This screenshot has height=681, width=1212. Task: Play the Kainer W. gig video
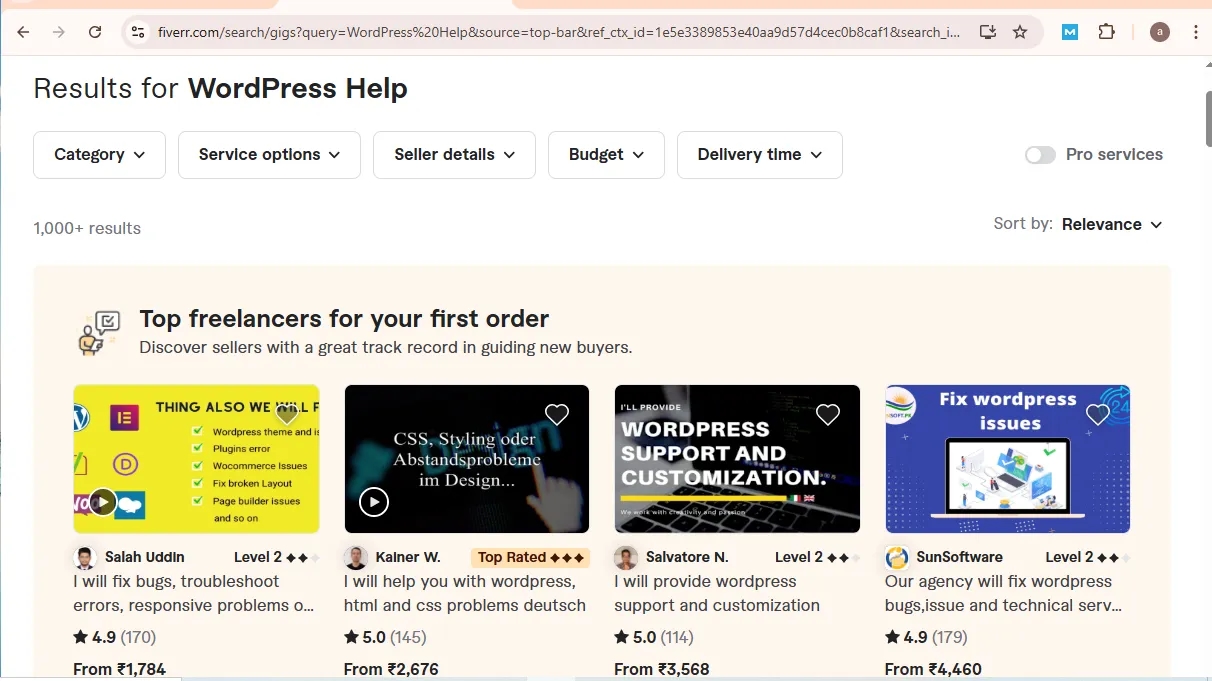pyautogui.click(x=374, y=501)
